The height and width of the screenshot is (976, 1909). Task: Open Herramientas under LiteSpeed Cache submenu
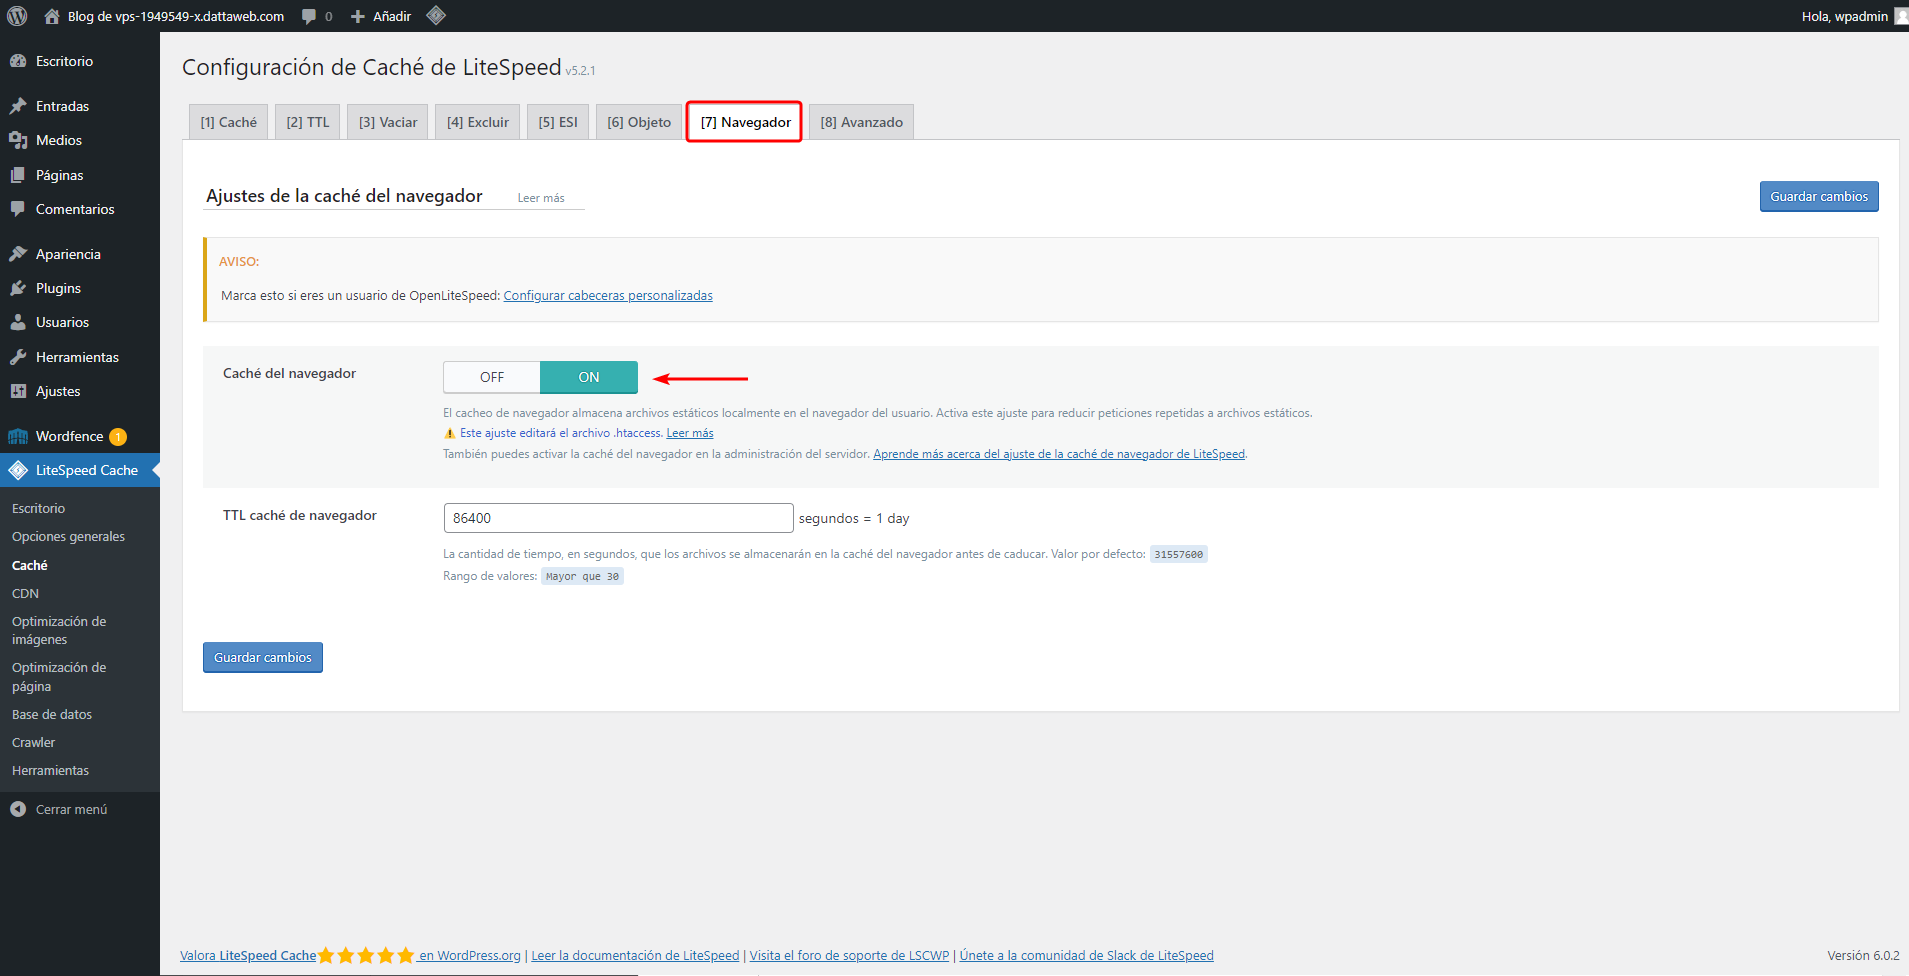click(x=50, y=770)
